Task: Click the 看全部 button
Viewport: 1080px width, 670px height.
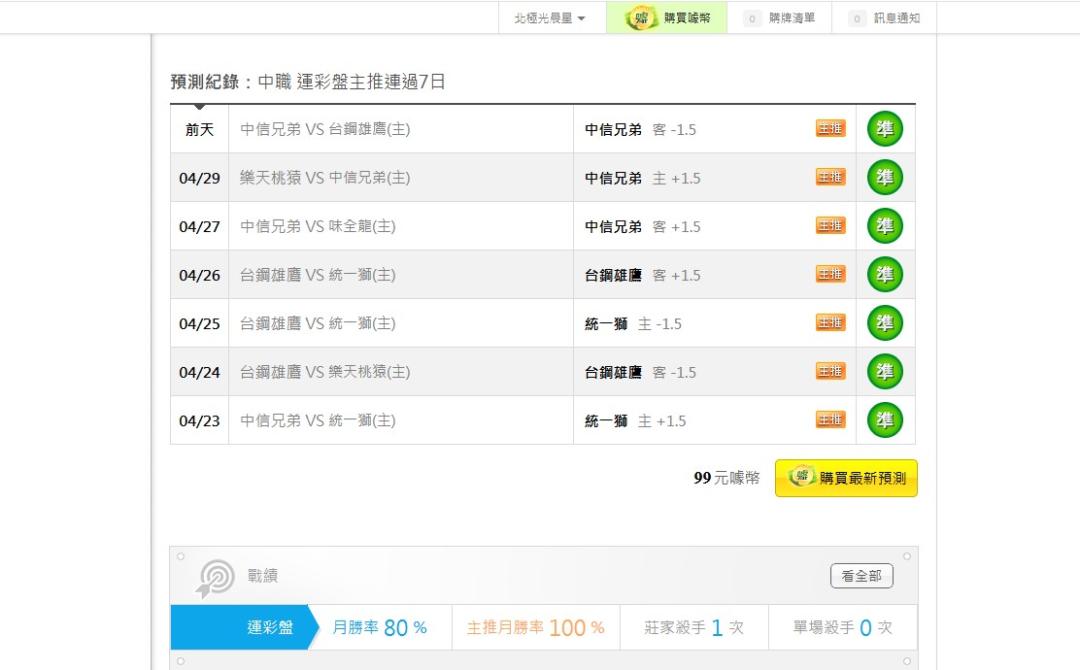Action: (x=862, y=576)
